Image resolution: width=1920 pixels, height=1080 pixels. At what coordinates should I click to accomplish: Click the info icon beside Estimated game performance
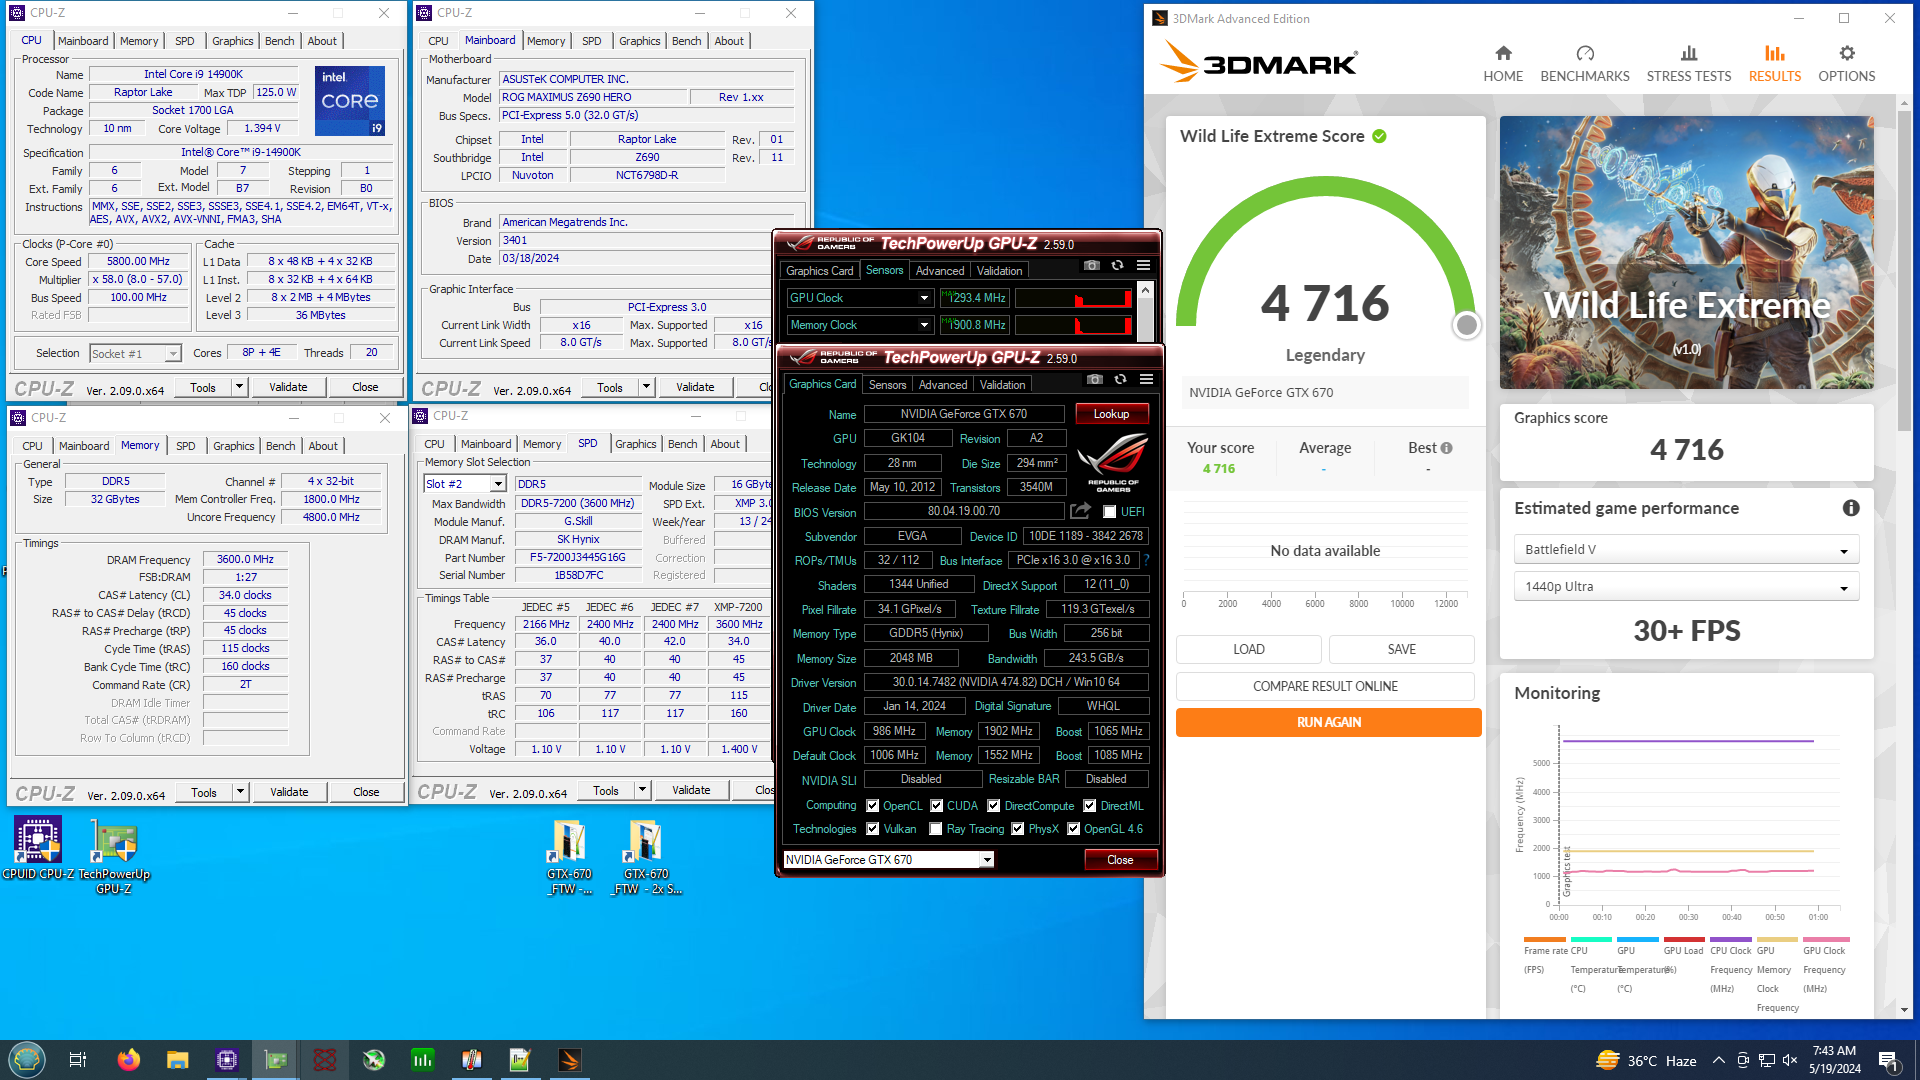pyautogui.click(x=1851, y=508)
